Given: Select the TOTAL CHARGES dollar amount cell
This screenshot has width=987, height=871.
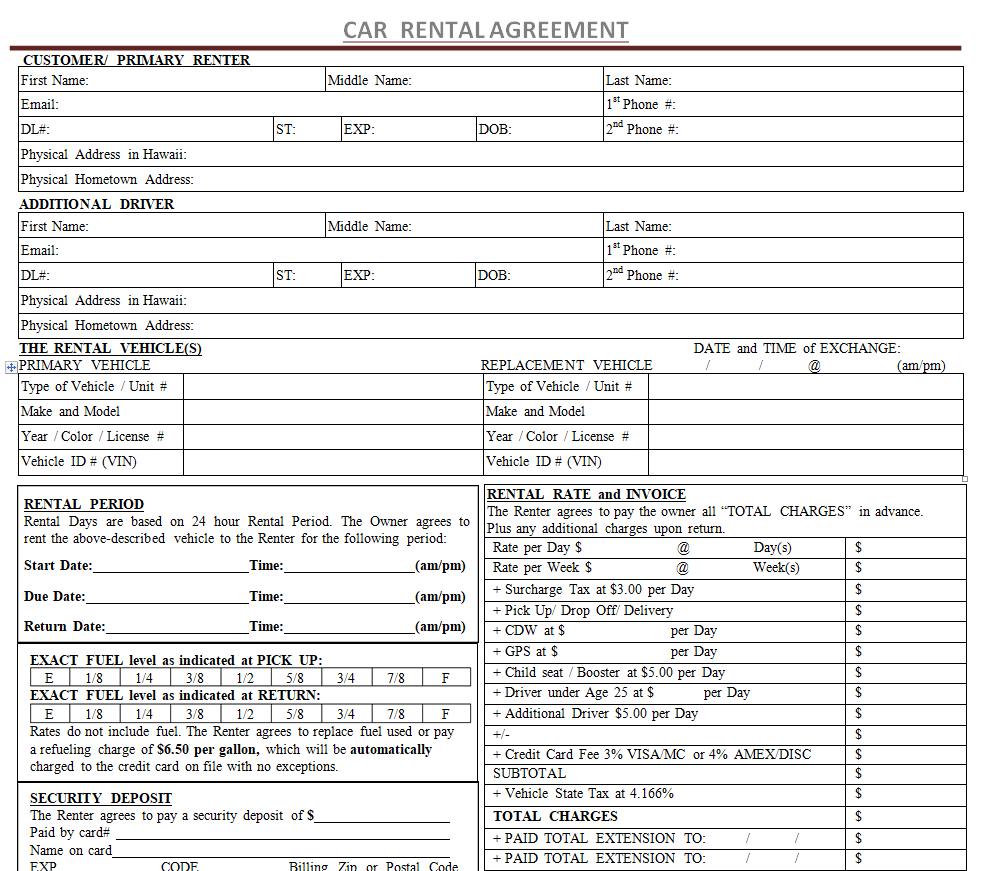Looking at the screenshot, I should point(906,816).
